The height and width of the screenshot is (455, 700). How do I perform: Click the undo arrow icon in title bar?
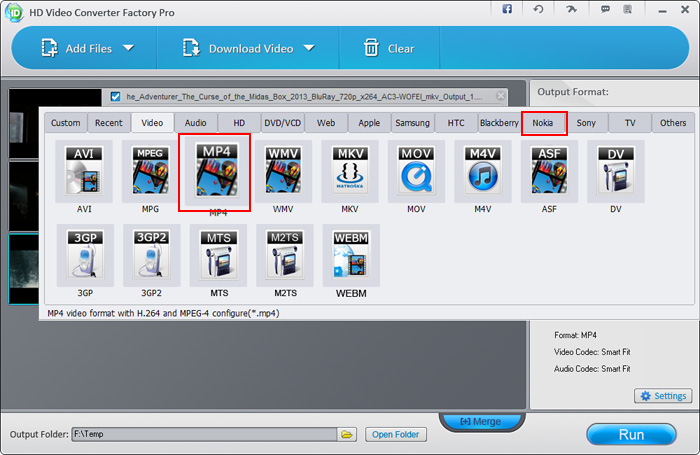(x=538, y=9)
